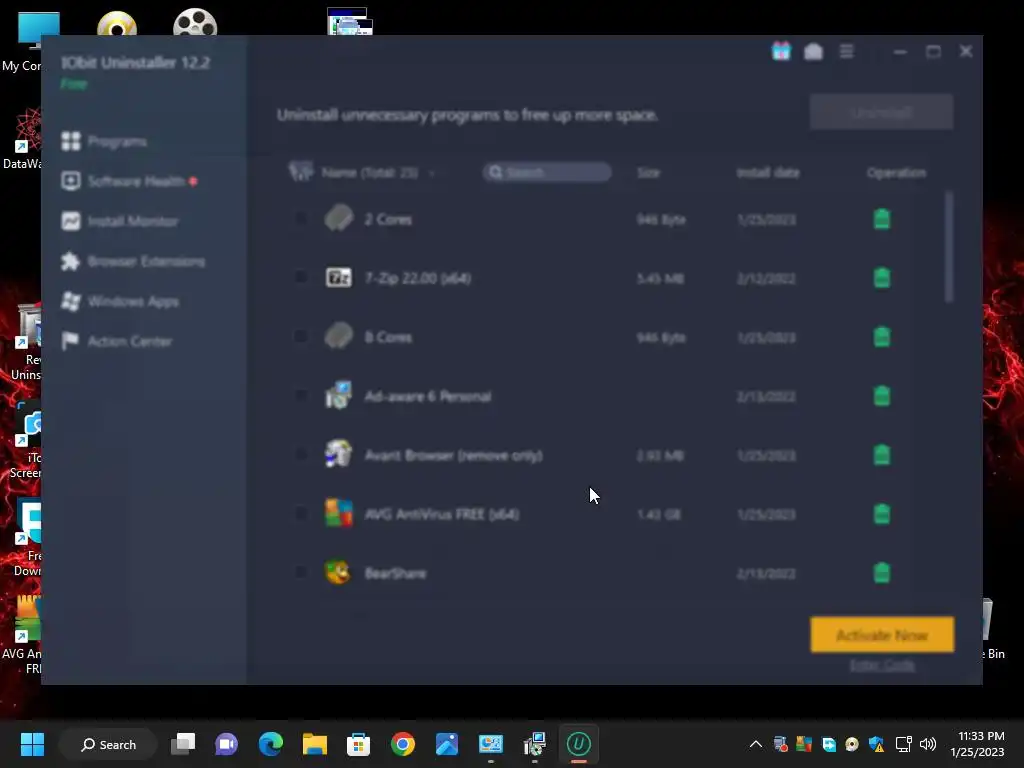Image resolution: width=1024 pixels, height=768 pixels.
Task: Select the Ad-aware 6 Personal entry
Action: pos(428,396)
